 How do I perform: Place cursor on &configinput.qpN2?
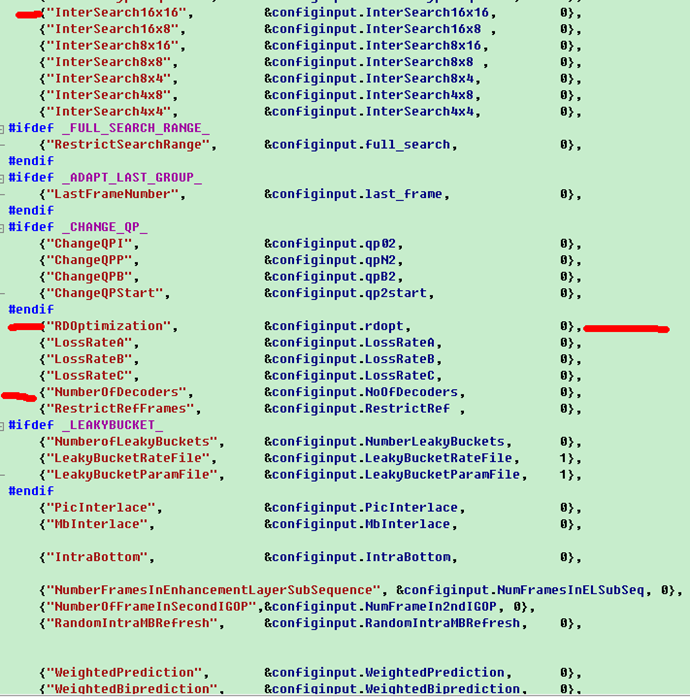pyautogui.click(x=330, y=260)
